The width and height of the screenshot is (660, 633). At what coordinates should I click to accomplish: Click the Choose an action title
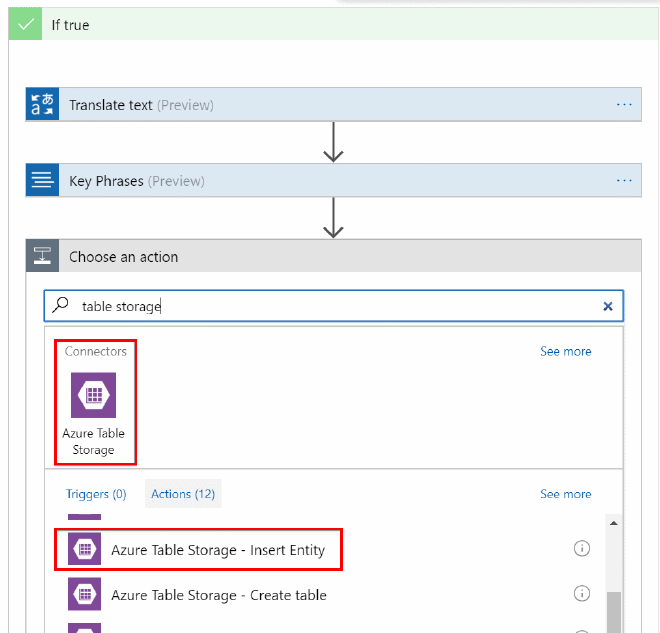[123, 257]
